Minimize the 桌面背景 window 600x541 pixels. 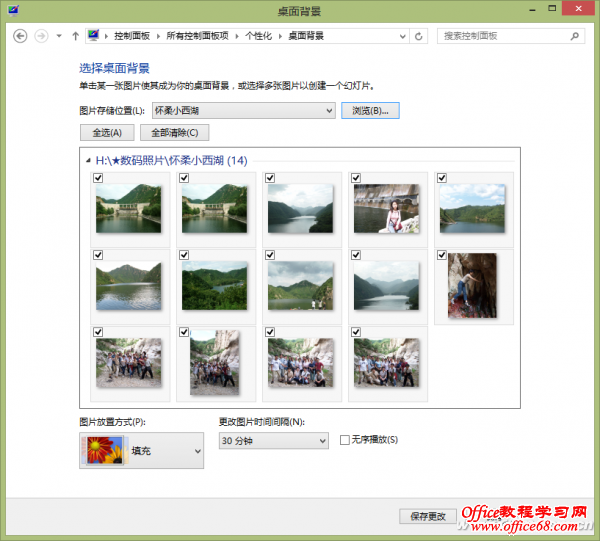point(532,9)
